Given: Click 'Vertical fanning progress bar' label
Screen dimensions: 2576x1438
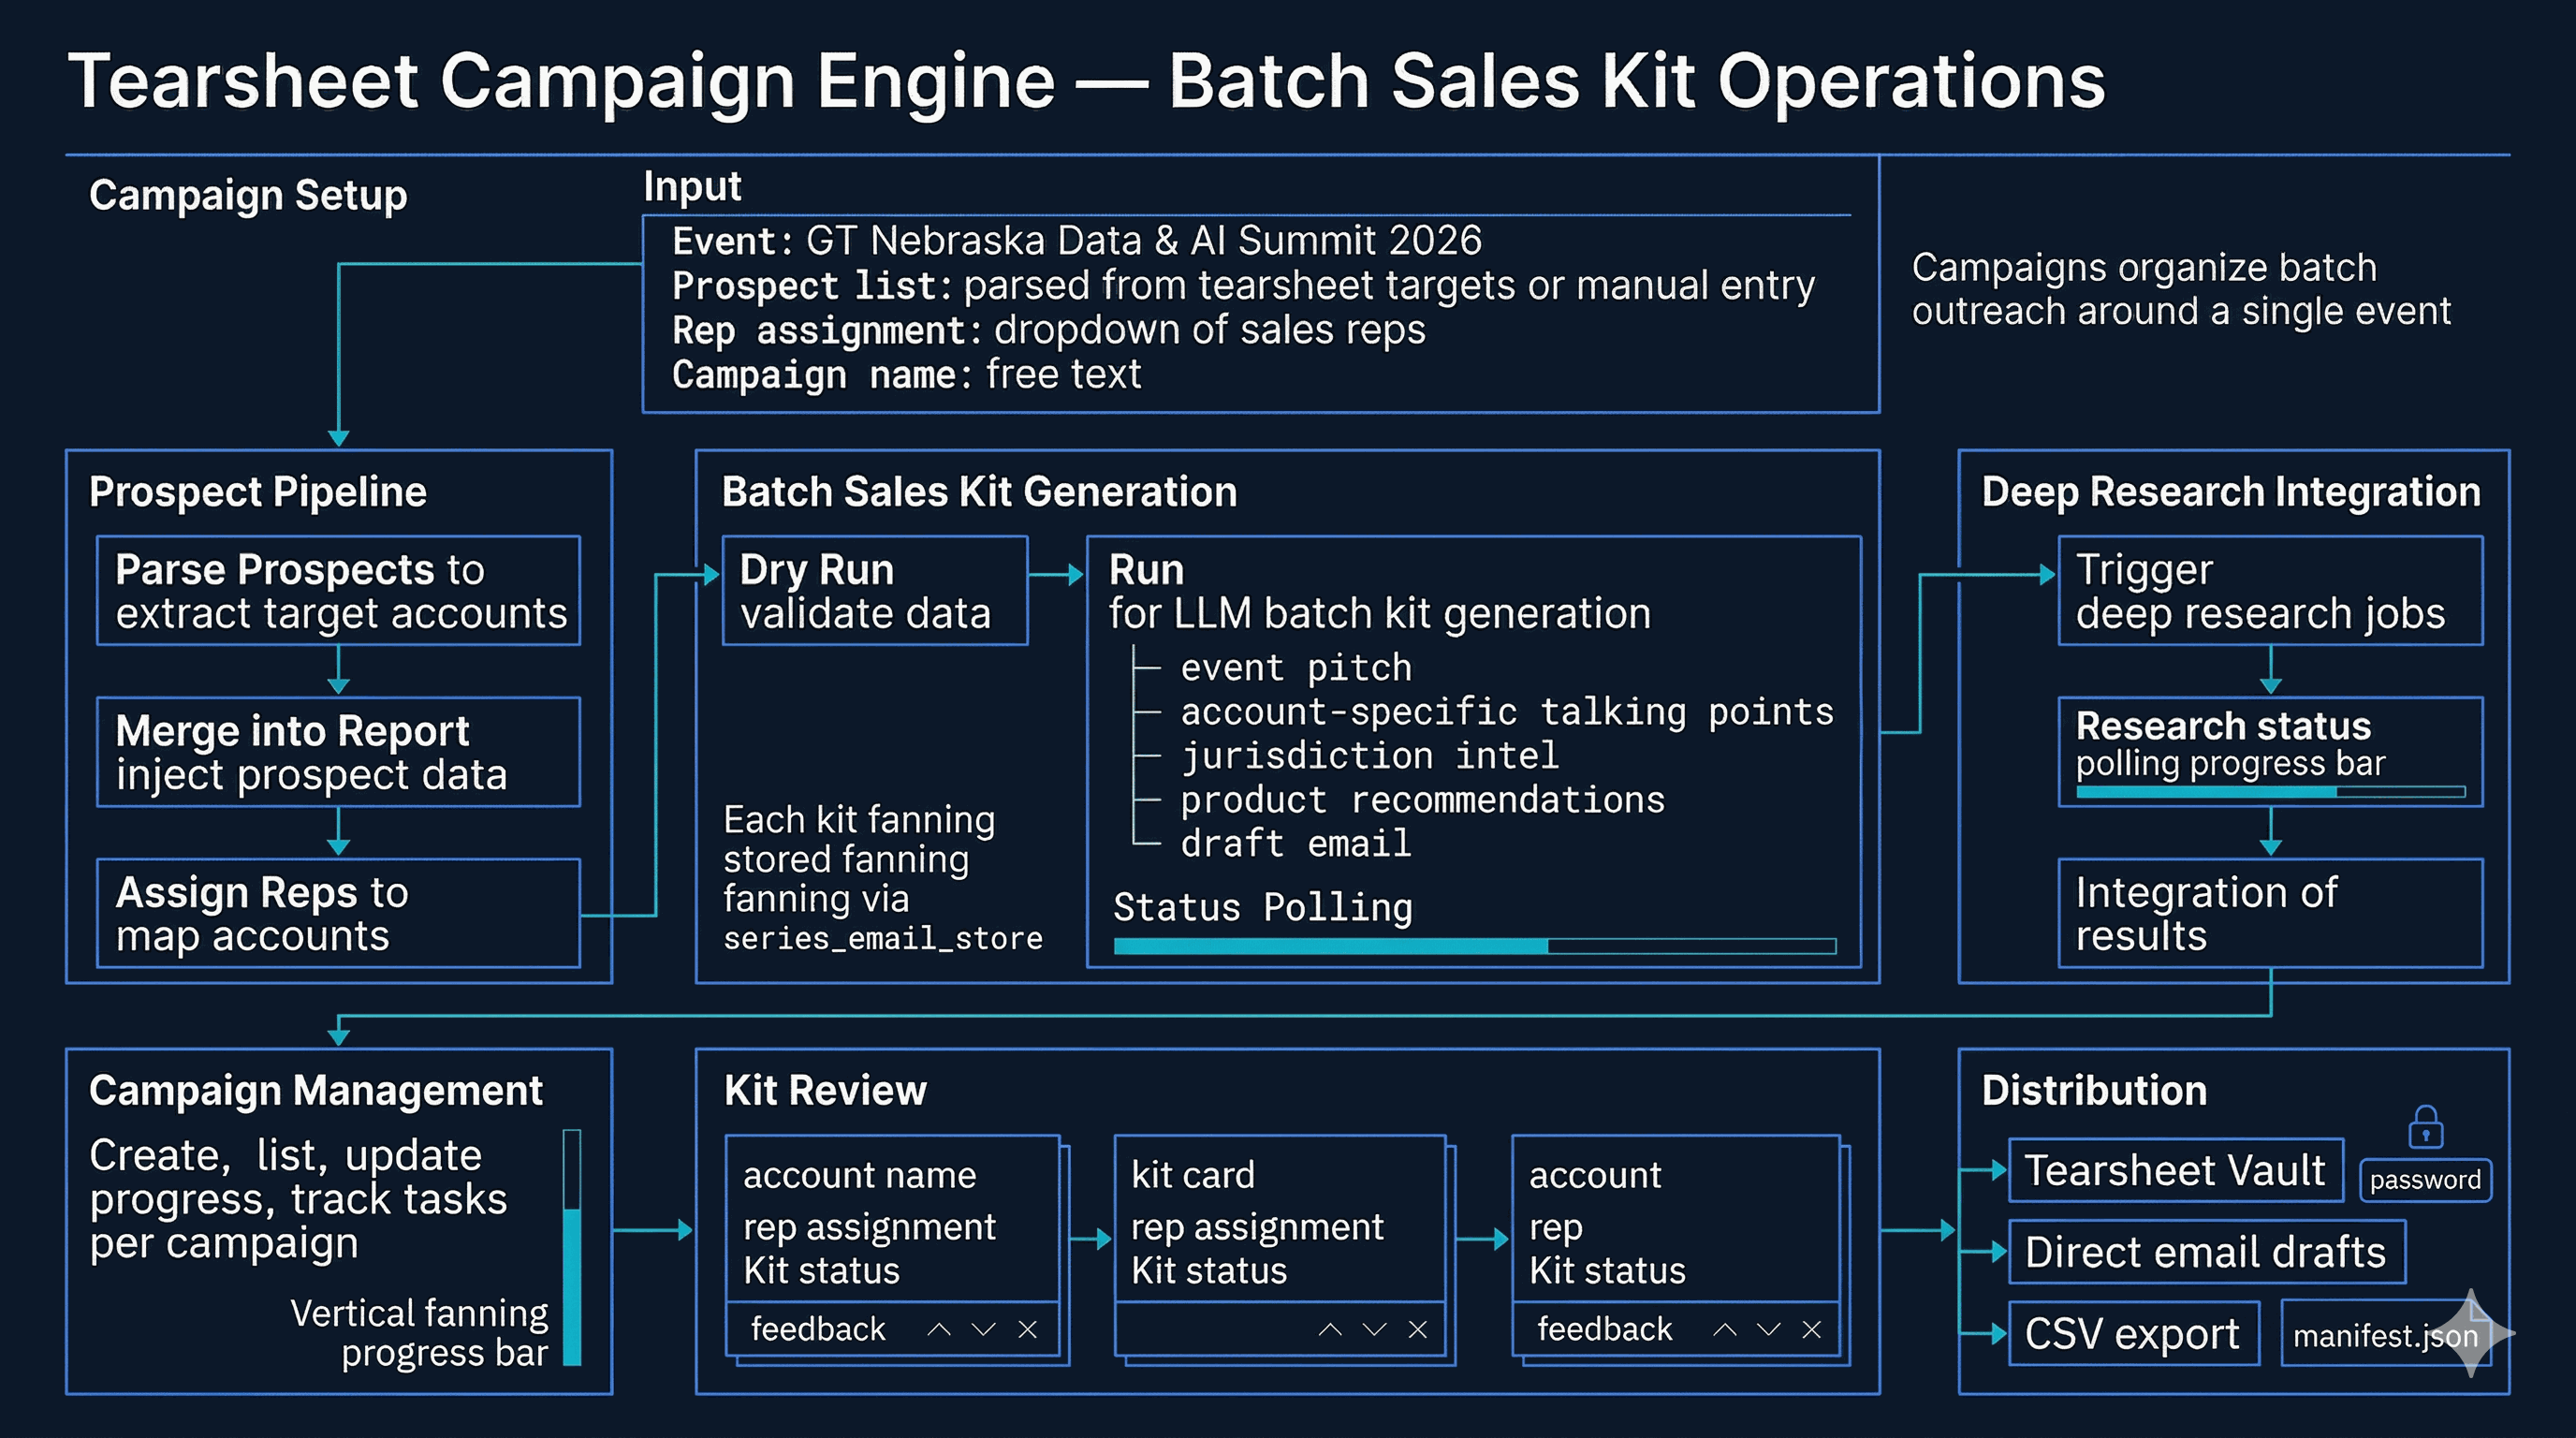Looking at the screenshot, I should (x=419, y=1333).
